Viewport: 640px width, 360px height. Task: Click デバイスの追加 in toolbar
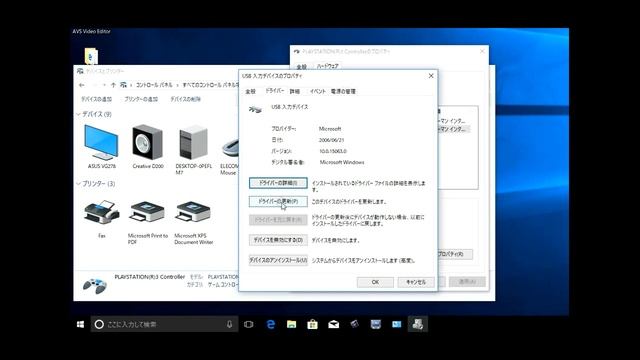click(96, 99)
